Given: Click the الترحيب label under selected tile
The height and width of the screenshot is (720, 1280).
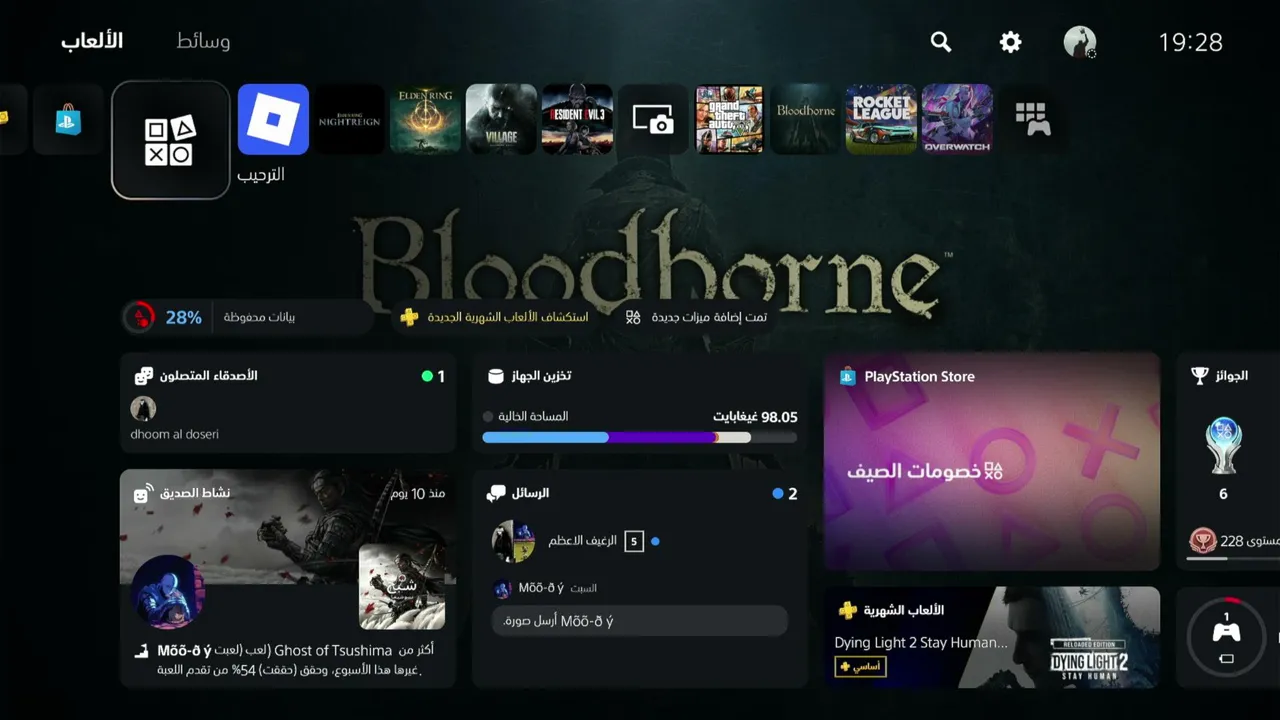Looking at the screenshot, I should coord(261,174).
